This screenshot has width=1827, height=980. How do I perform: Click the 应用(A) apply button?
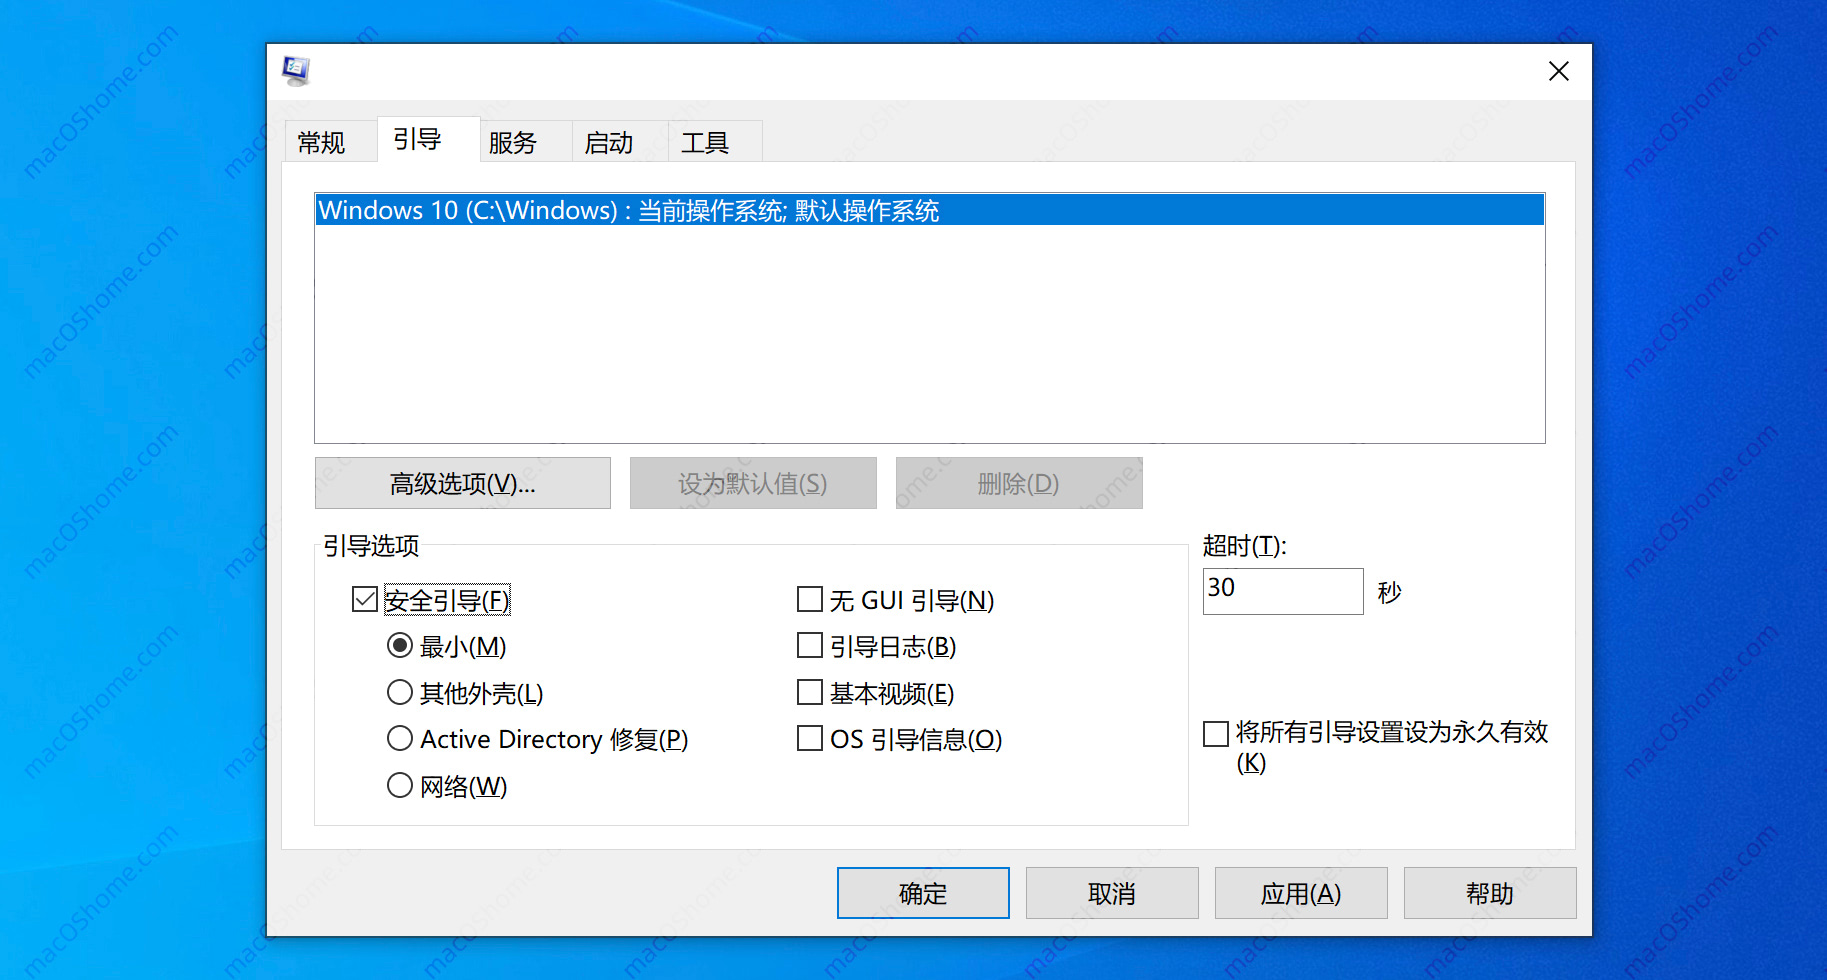coord(1301,893)
